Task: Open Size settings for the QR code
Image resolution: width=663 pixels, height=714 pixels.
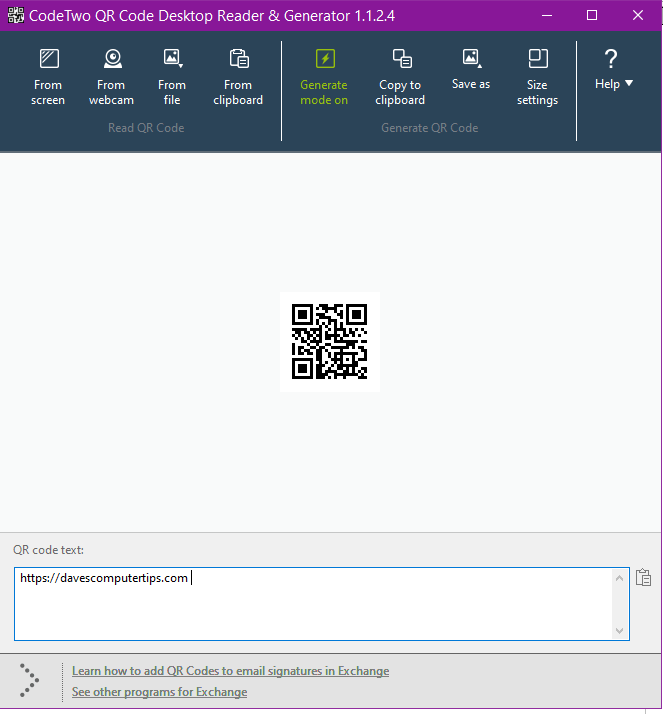Action: click(x=537, y=77)
